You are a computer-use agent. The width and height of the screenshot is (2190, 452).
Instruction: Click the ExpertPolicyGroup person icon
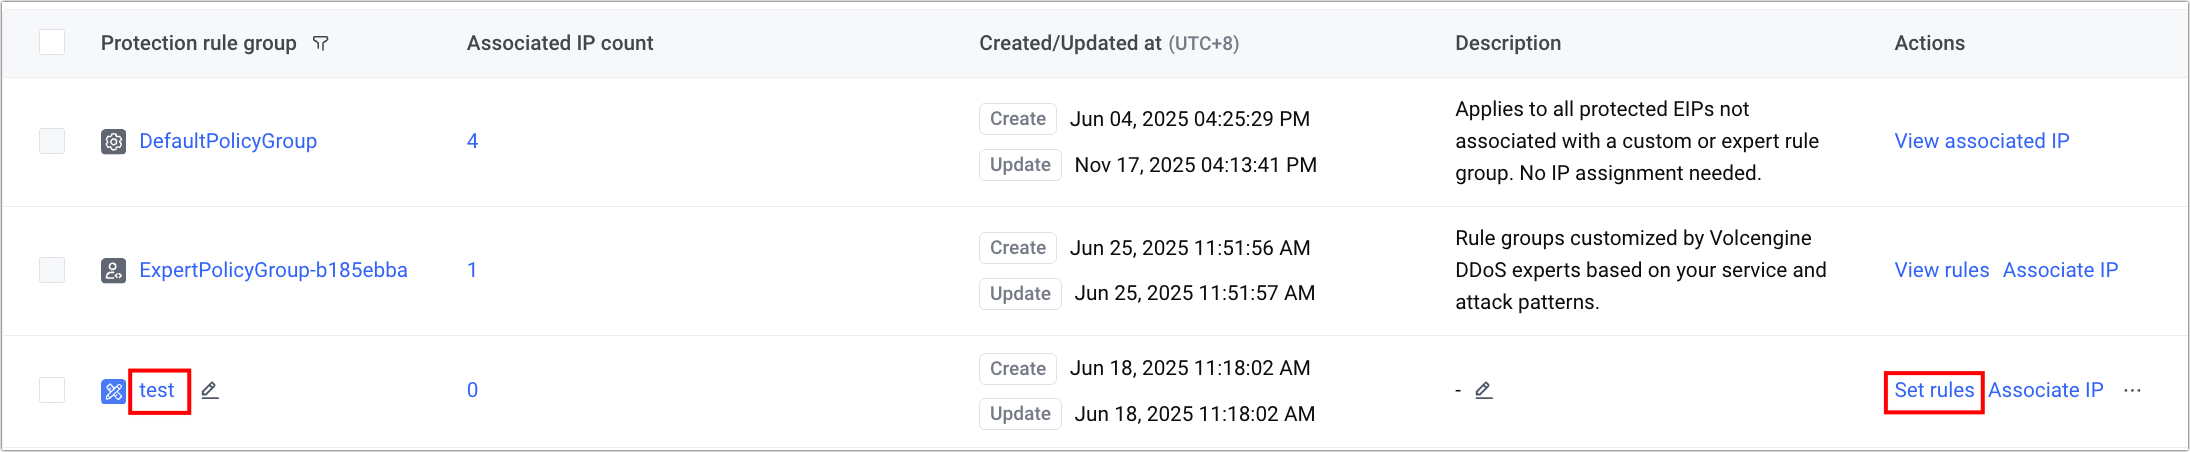coord(113,270)
